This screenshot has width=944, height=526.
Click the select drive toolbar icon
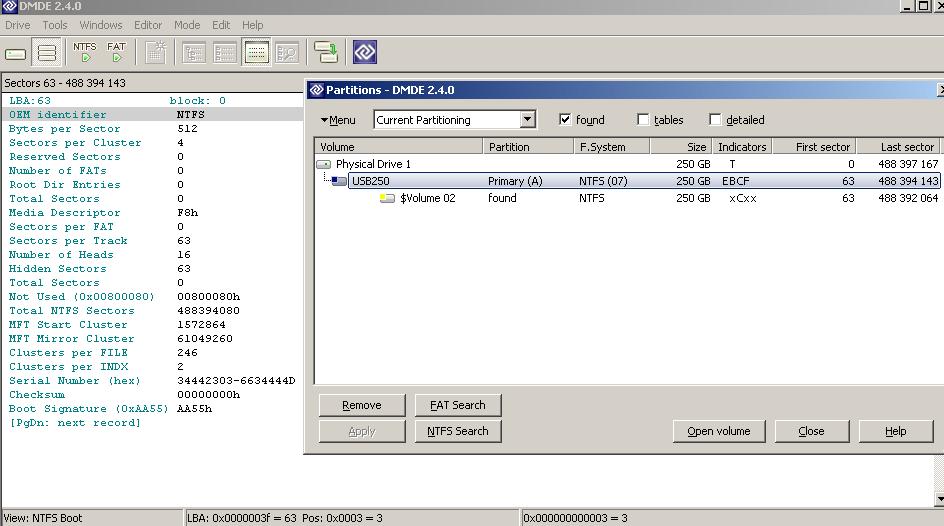click(x=16, y=53)
